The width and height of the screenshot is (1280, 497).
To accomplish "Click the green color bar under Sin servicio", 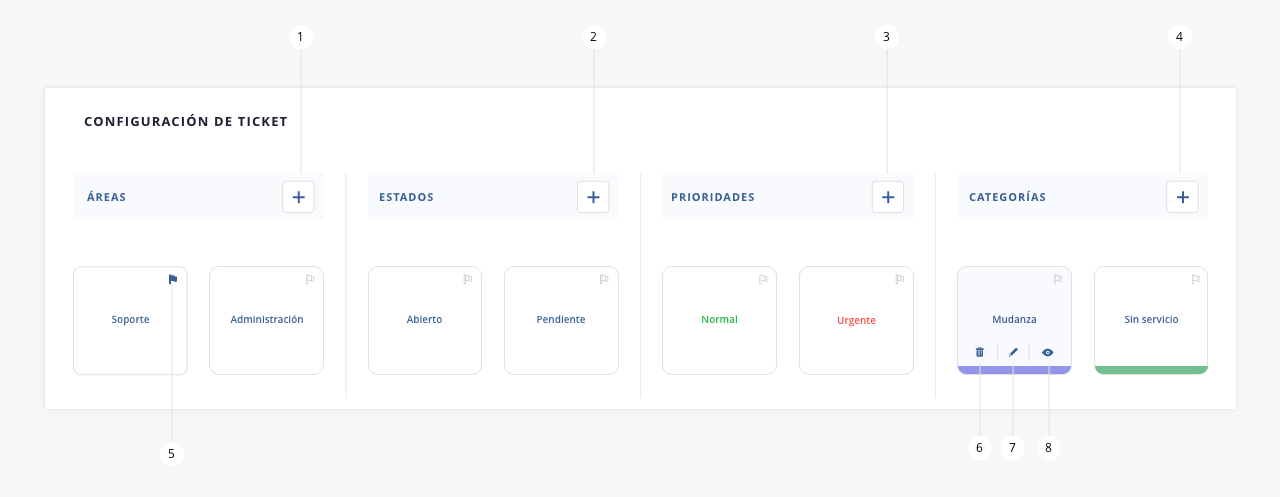I will 1151,370.
